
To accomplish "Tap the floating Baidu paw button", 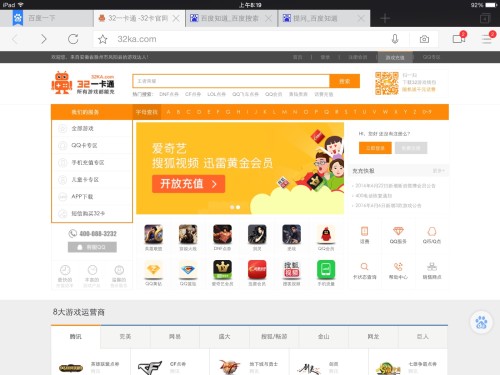I will (481, 322).
